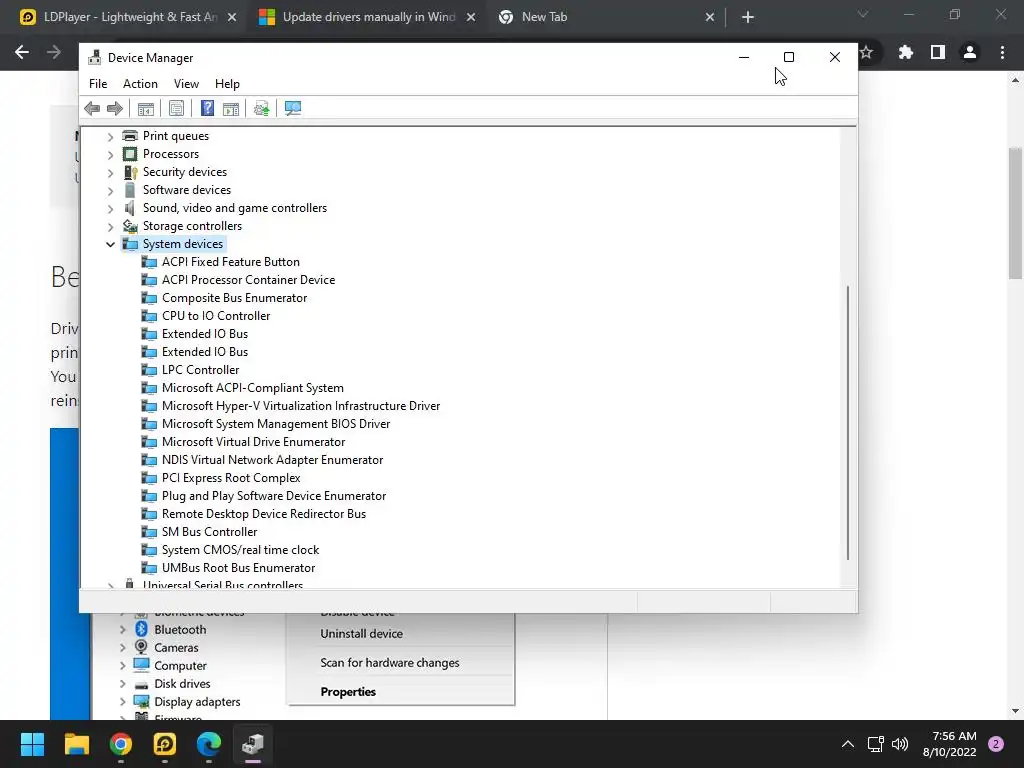The height and width of the screenshot is (768, 1024).
Task: Expand Sound, video and game controllers
Action: pos(110,208)
